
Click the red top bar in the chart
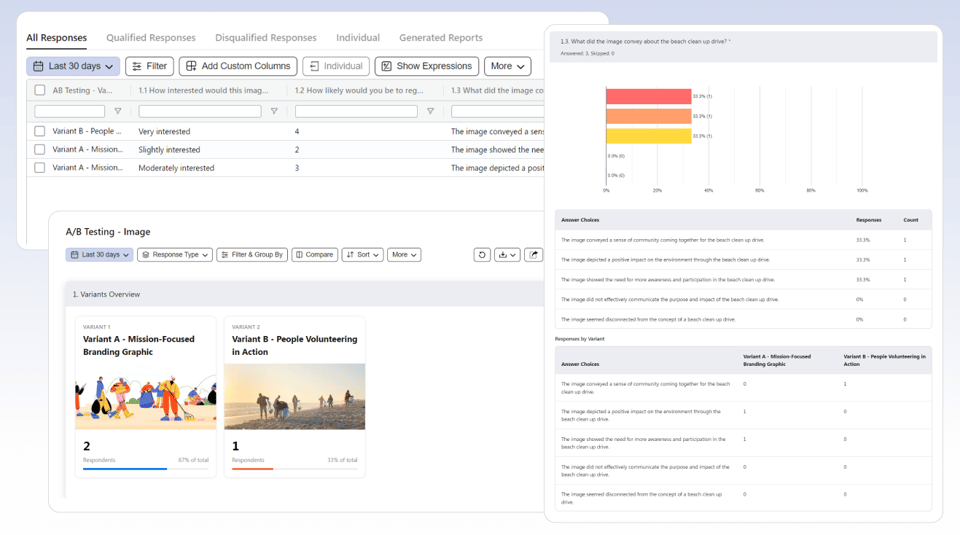pos(648,96)
